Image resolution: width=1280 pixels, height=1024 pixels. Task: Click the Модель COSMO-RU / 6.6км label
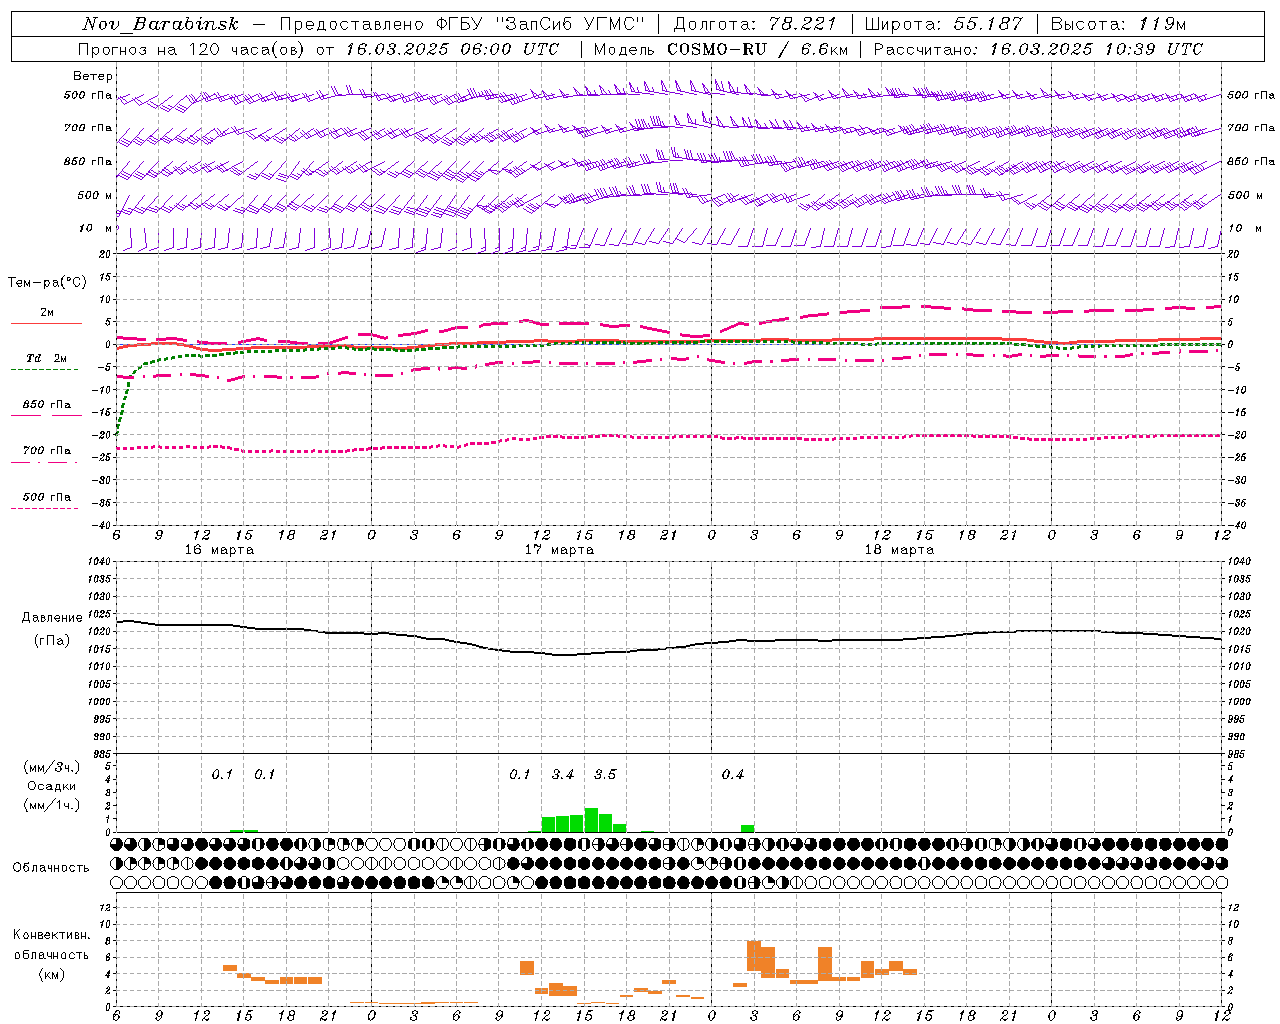721,49
